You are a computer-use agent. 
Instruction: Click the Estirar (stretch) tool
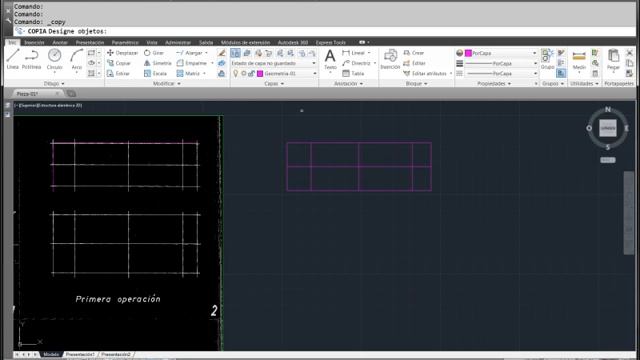point(118,73)
